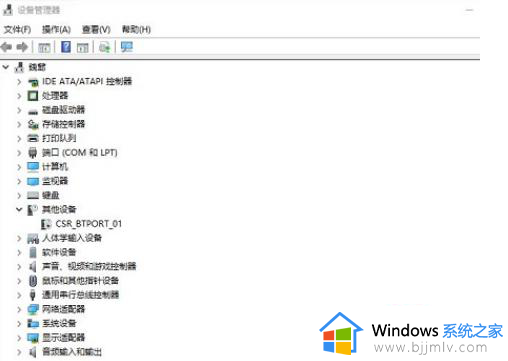The width and height of the screenshot is (508, 361).
Task: Click the action pane toolbar icon
Action: click(x=82, y=47)
